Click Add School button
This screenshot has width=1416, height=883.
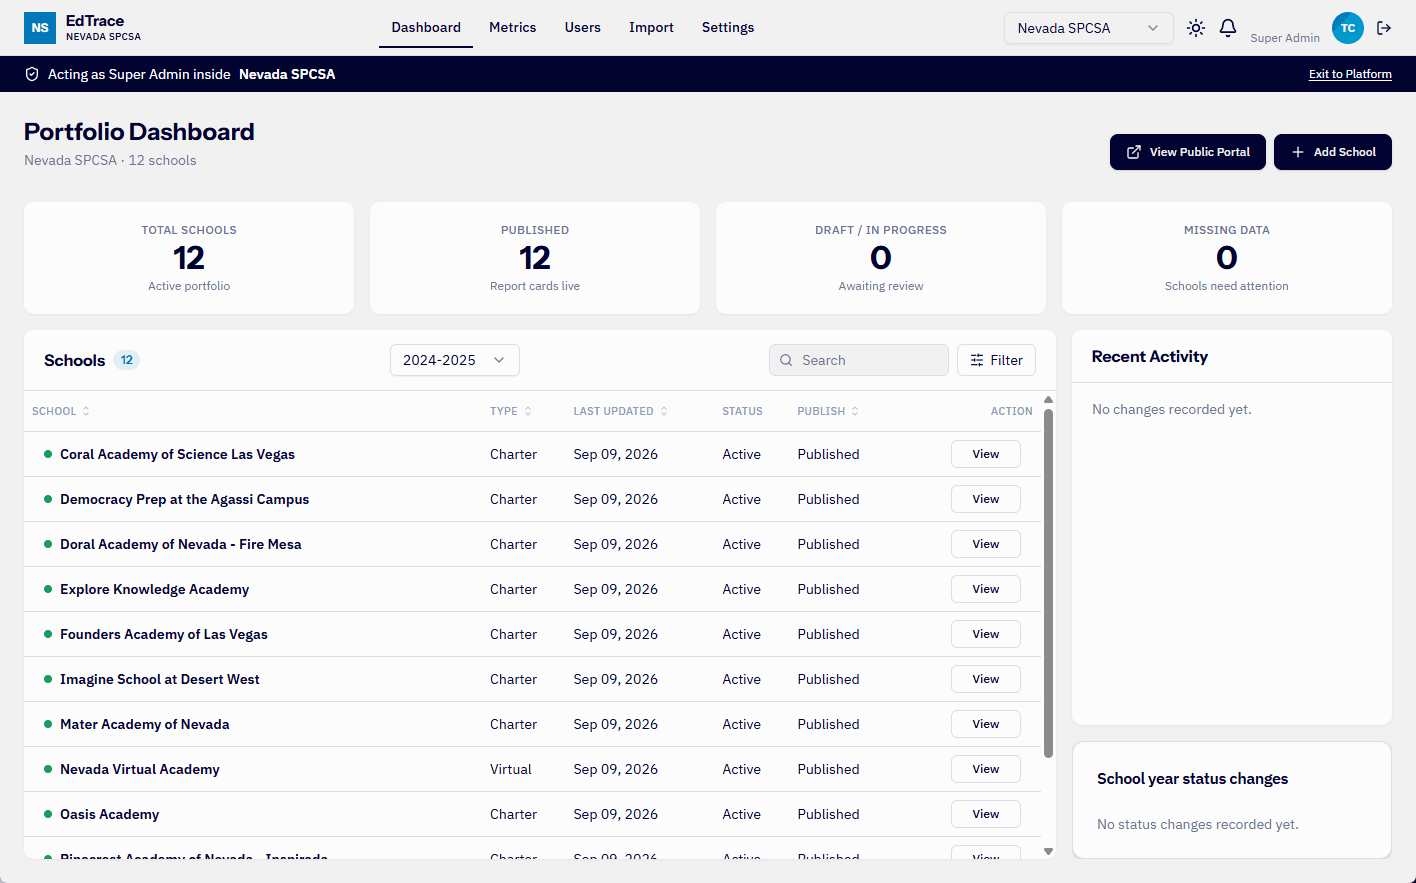pos(1333,152)
